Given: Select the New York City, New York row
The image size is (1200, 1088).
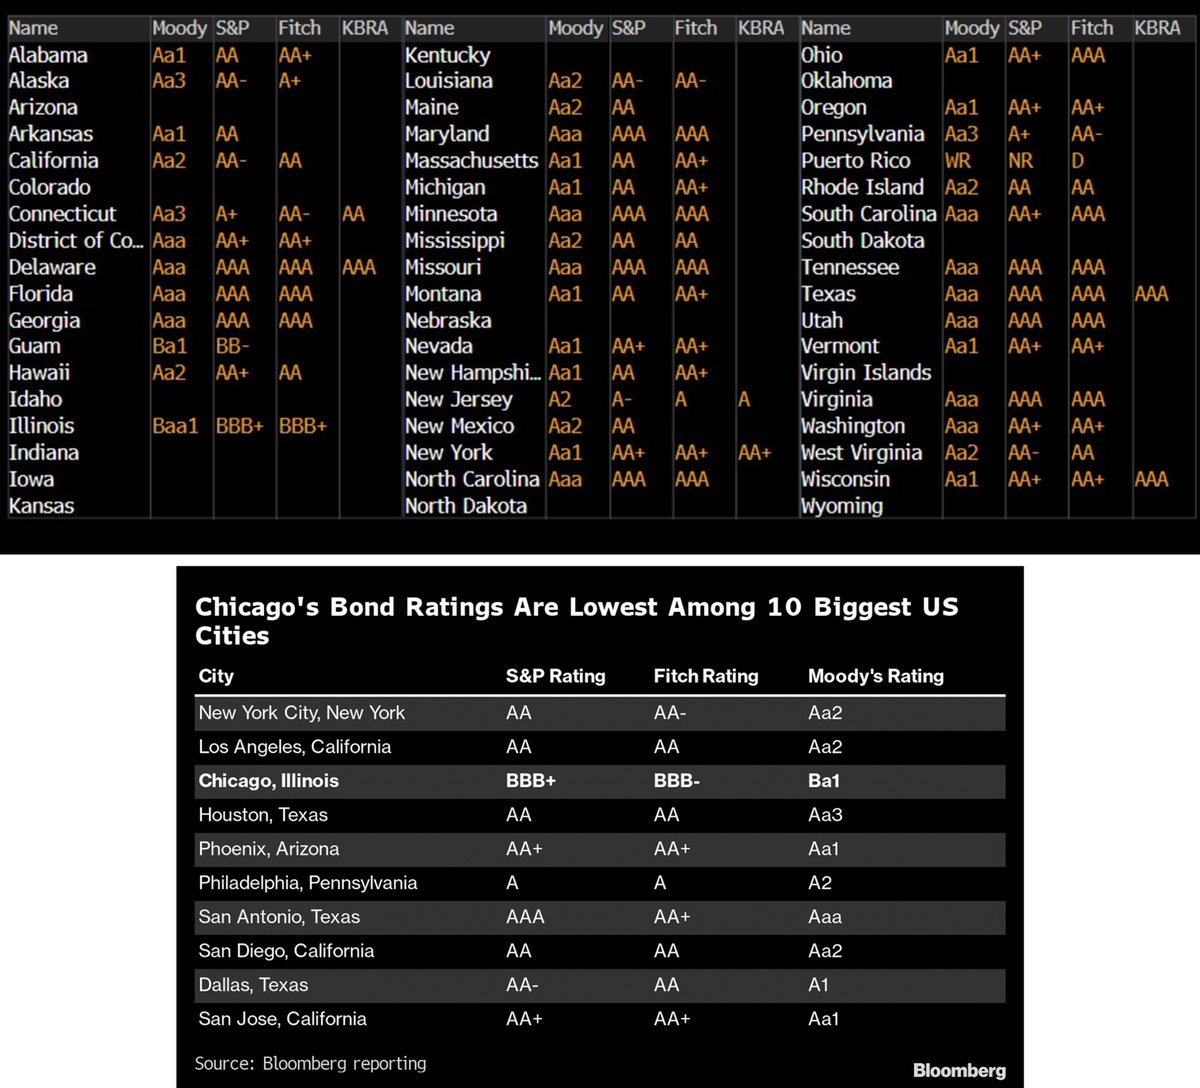Looking at the screenshot, I should click(x=601, y=713).
